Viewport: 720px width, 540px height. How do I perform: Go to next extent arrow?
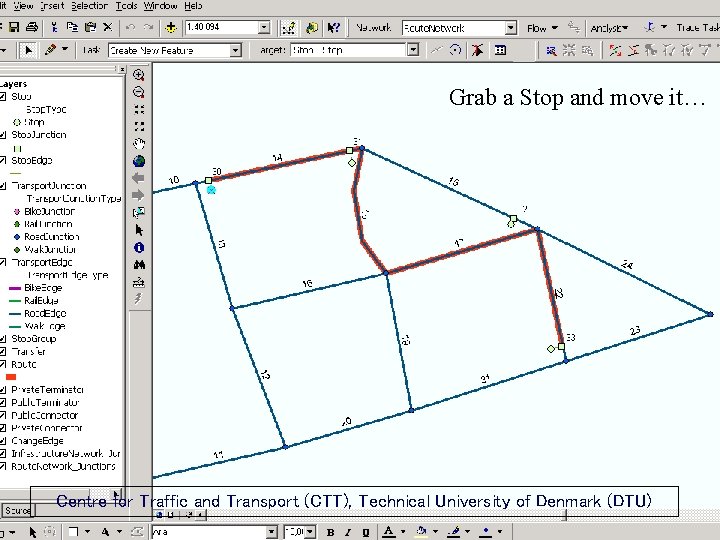pyautogui.click(x=138, y=196)
